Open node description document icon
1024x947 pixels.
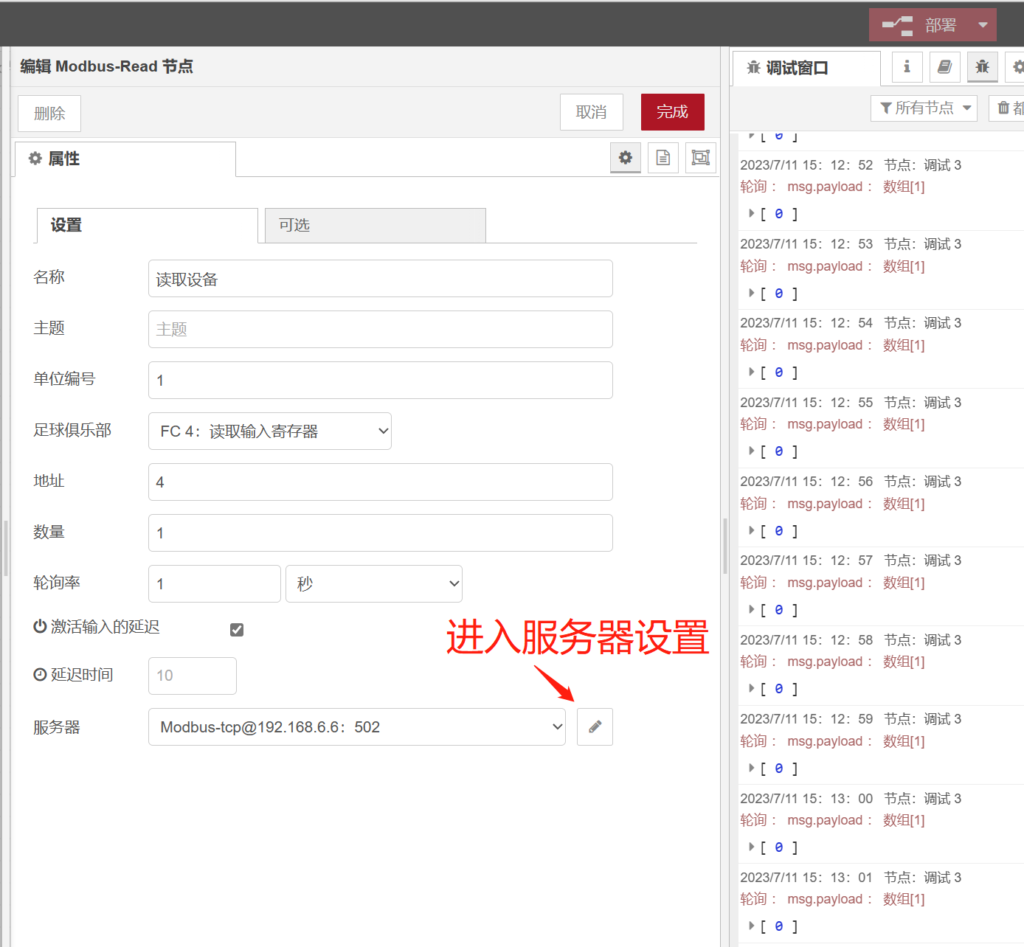(663, 157)
